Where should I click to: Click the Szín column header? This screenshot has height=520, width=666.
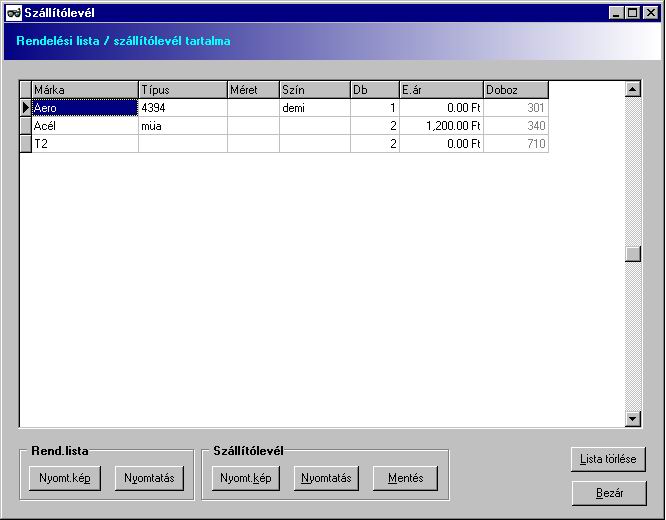pyautogui.click(x=315, y=90)
